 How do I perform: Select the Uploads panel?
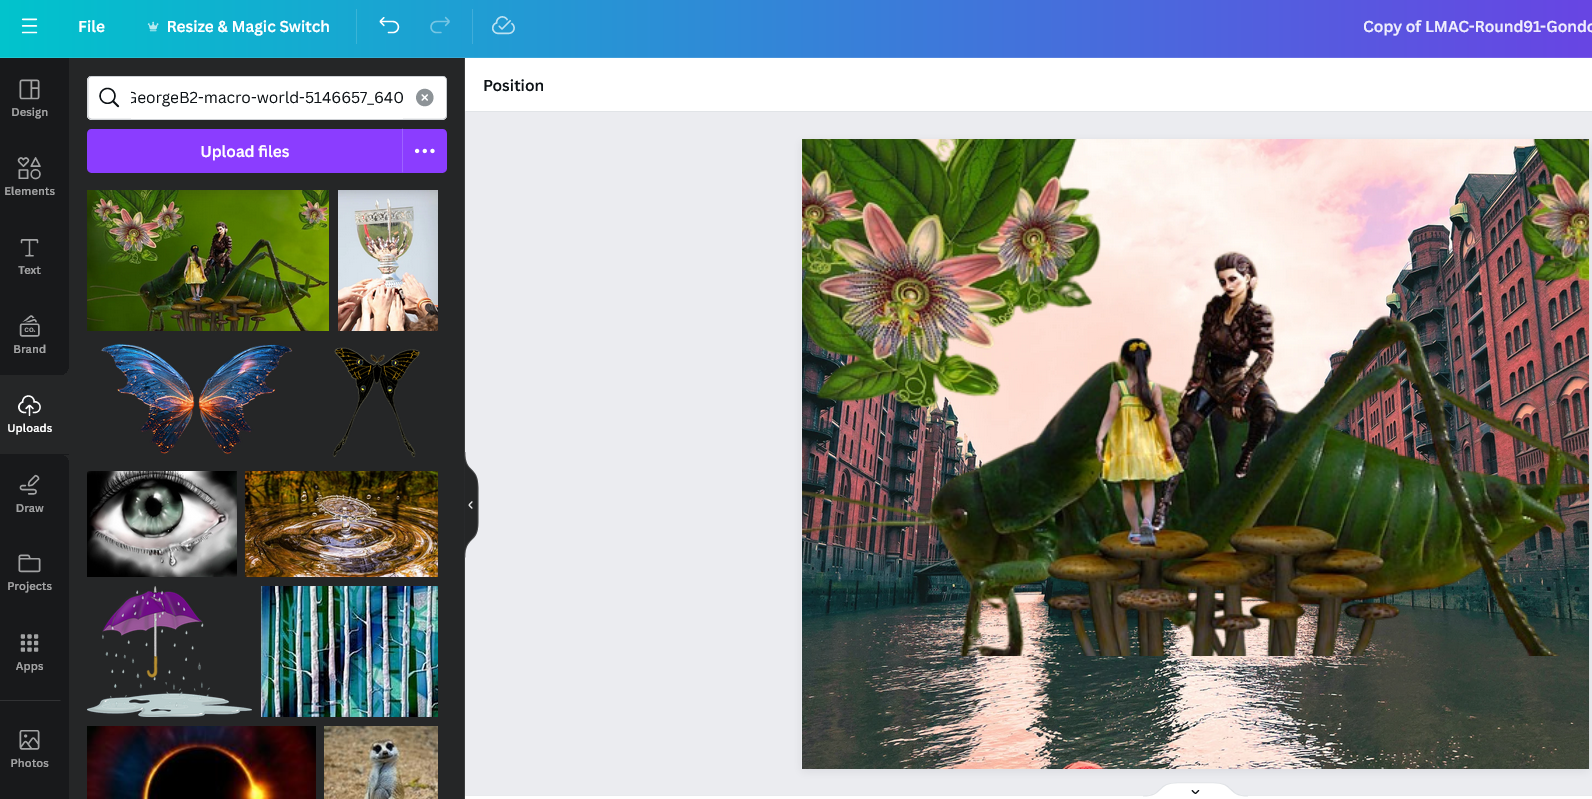[30, 414]
